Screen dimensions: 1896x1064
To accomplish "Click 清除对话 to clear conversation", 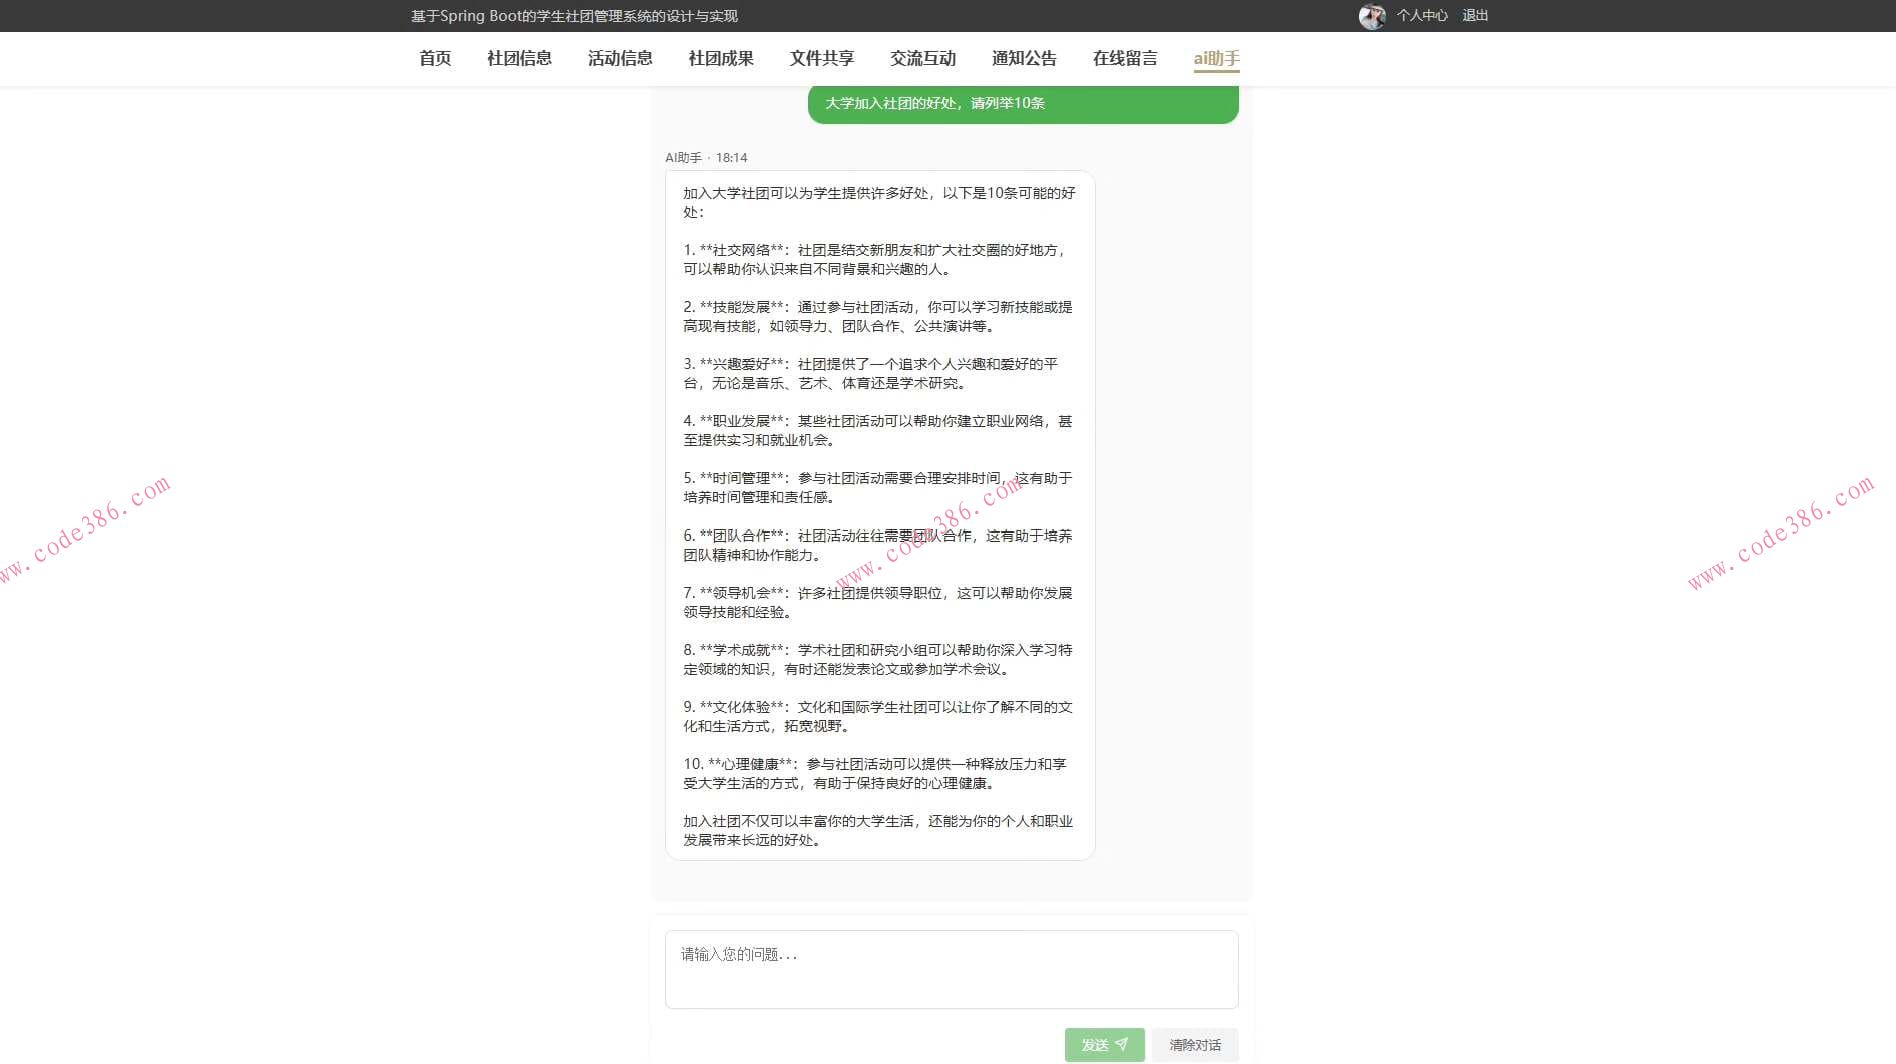I will click(x=1194, y=1044).
